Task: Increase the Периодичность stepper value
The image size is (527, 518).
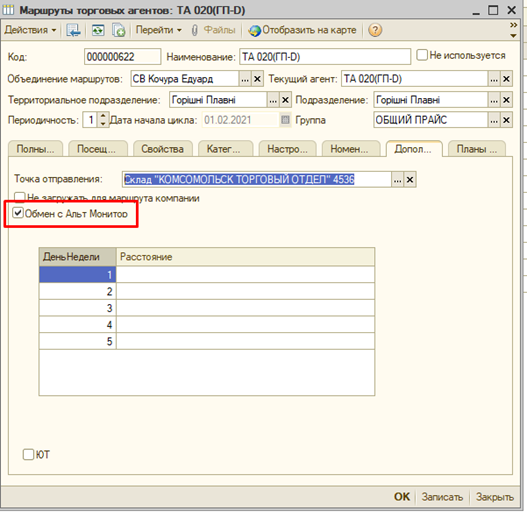Action: (x=103, y=116)
